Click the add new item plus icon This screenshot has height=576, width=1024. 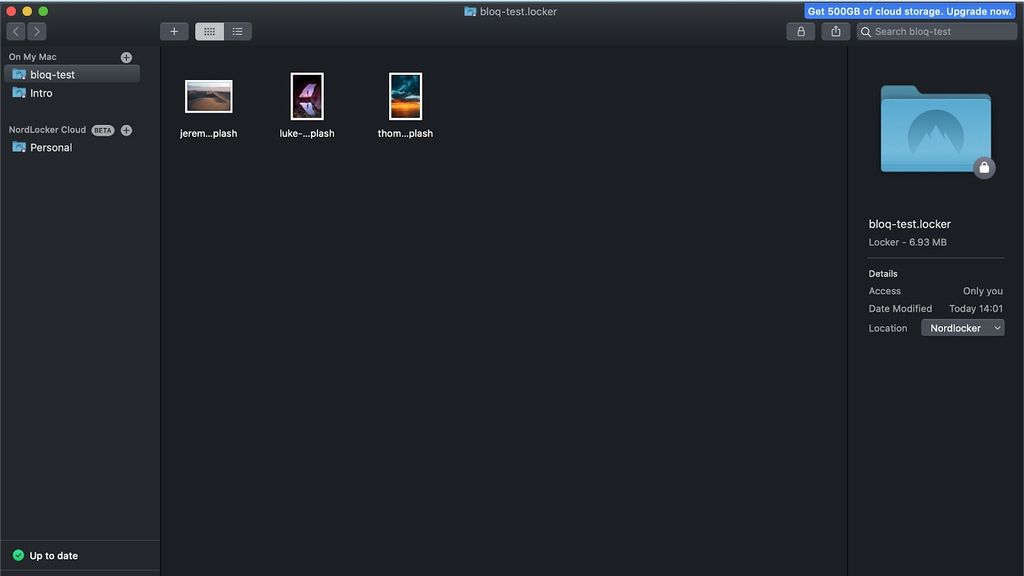[174, 31]
